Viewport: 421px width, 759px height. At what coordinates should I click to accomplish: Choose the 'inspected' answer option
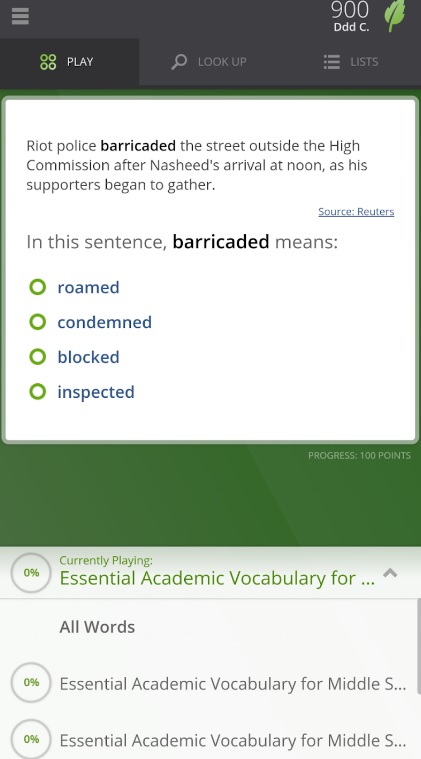click(x=96, y=392)
